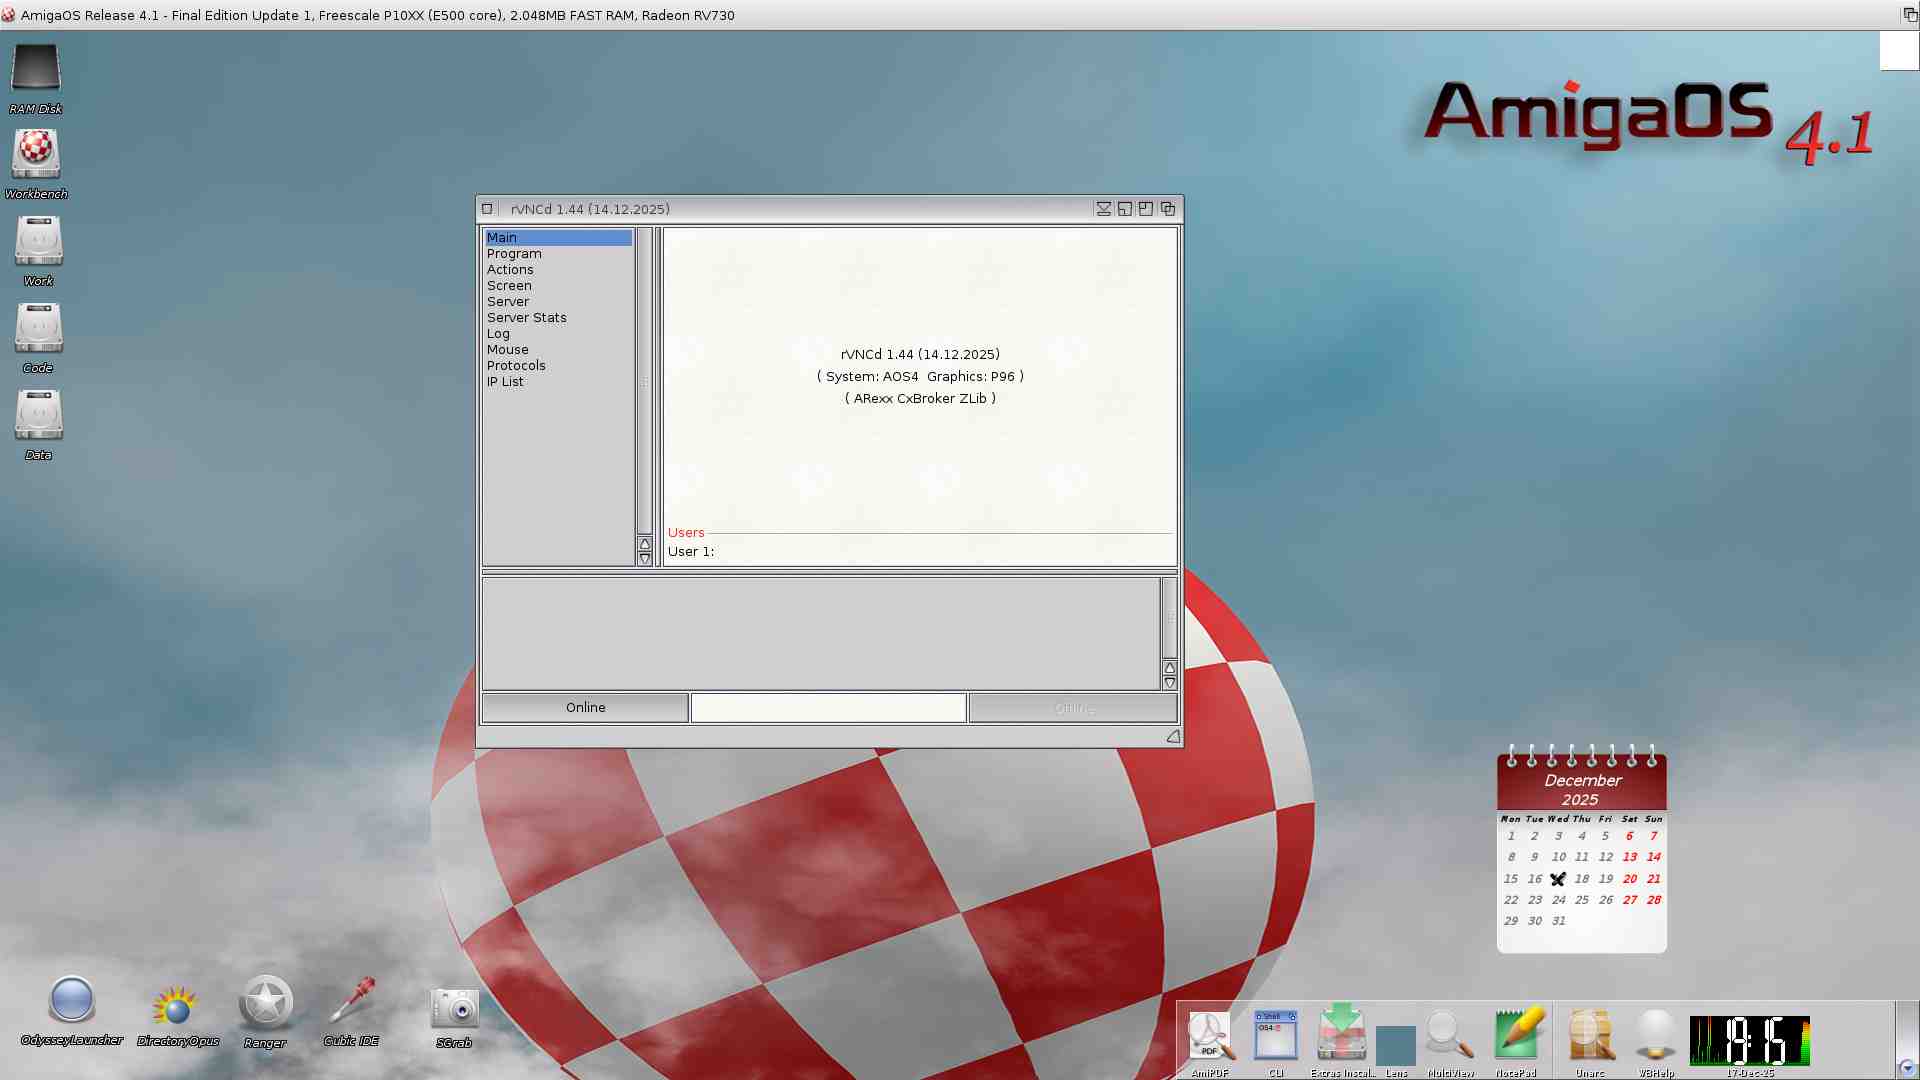
Task: Click the up arrow of the log area scrollbar
Action: [1170, 668]
